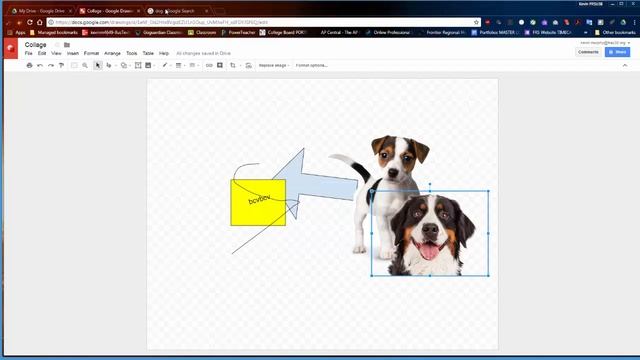Click the Comments button
The image size is (640, 360).
point(588,52)
